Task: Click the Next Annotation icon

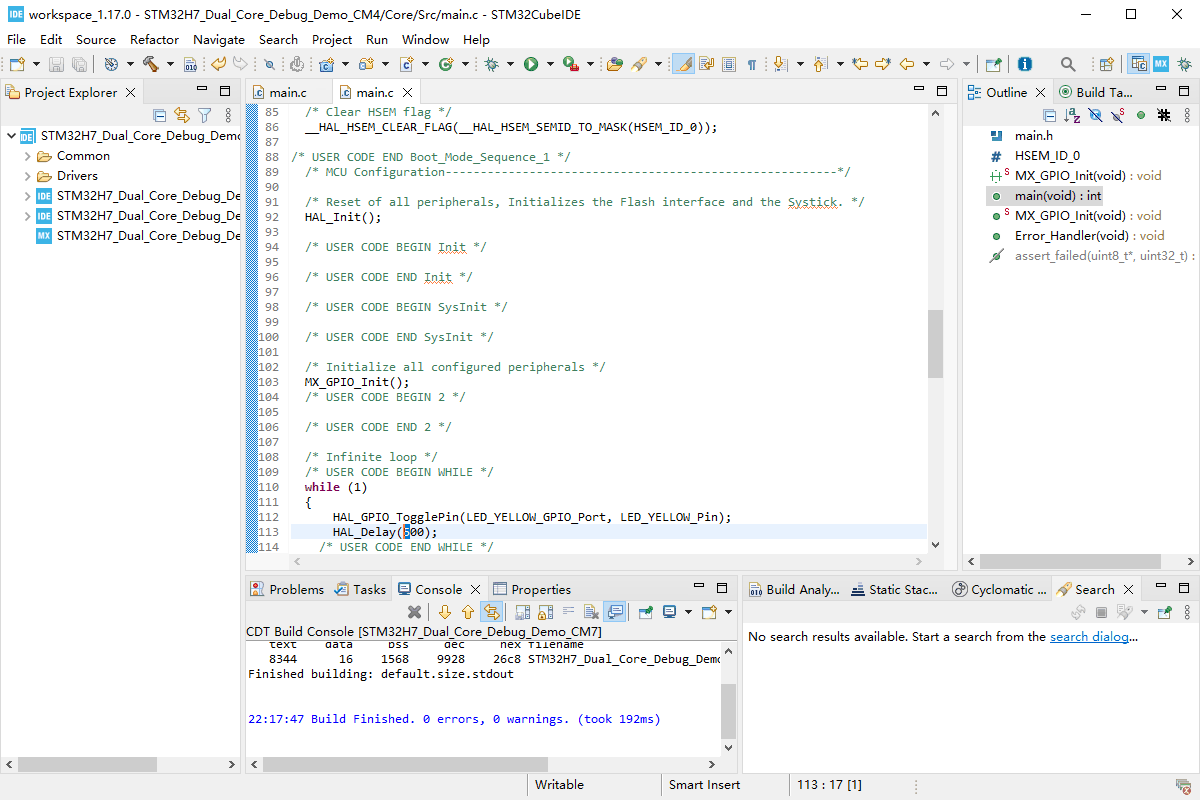Action: (779, 64)
